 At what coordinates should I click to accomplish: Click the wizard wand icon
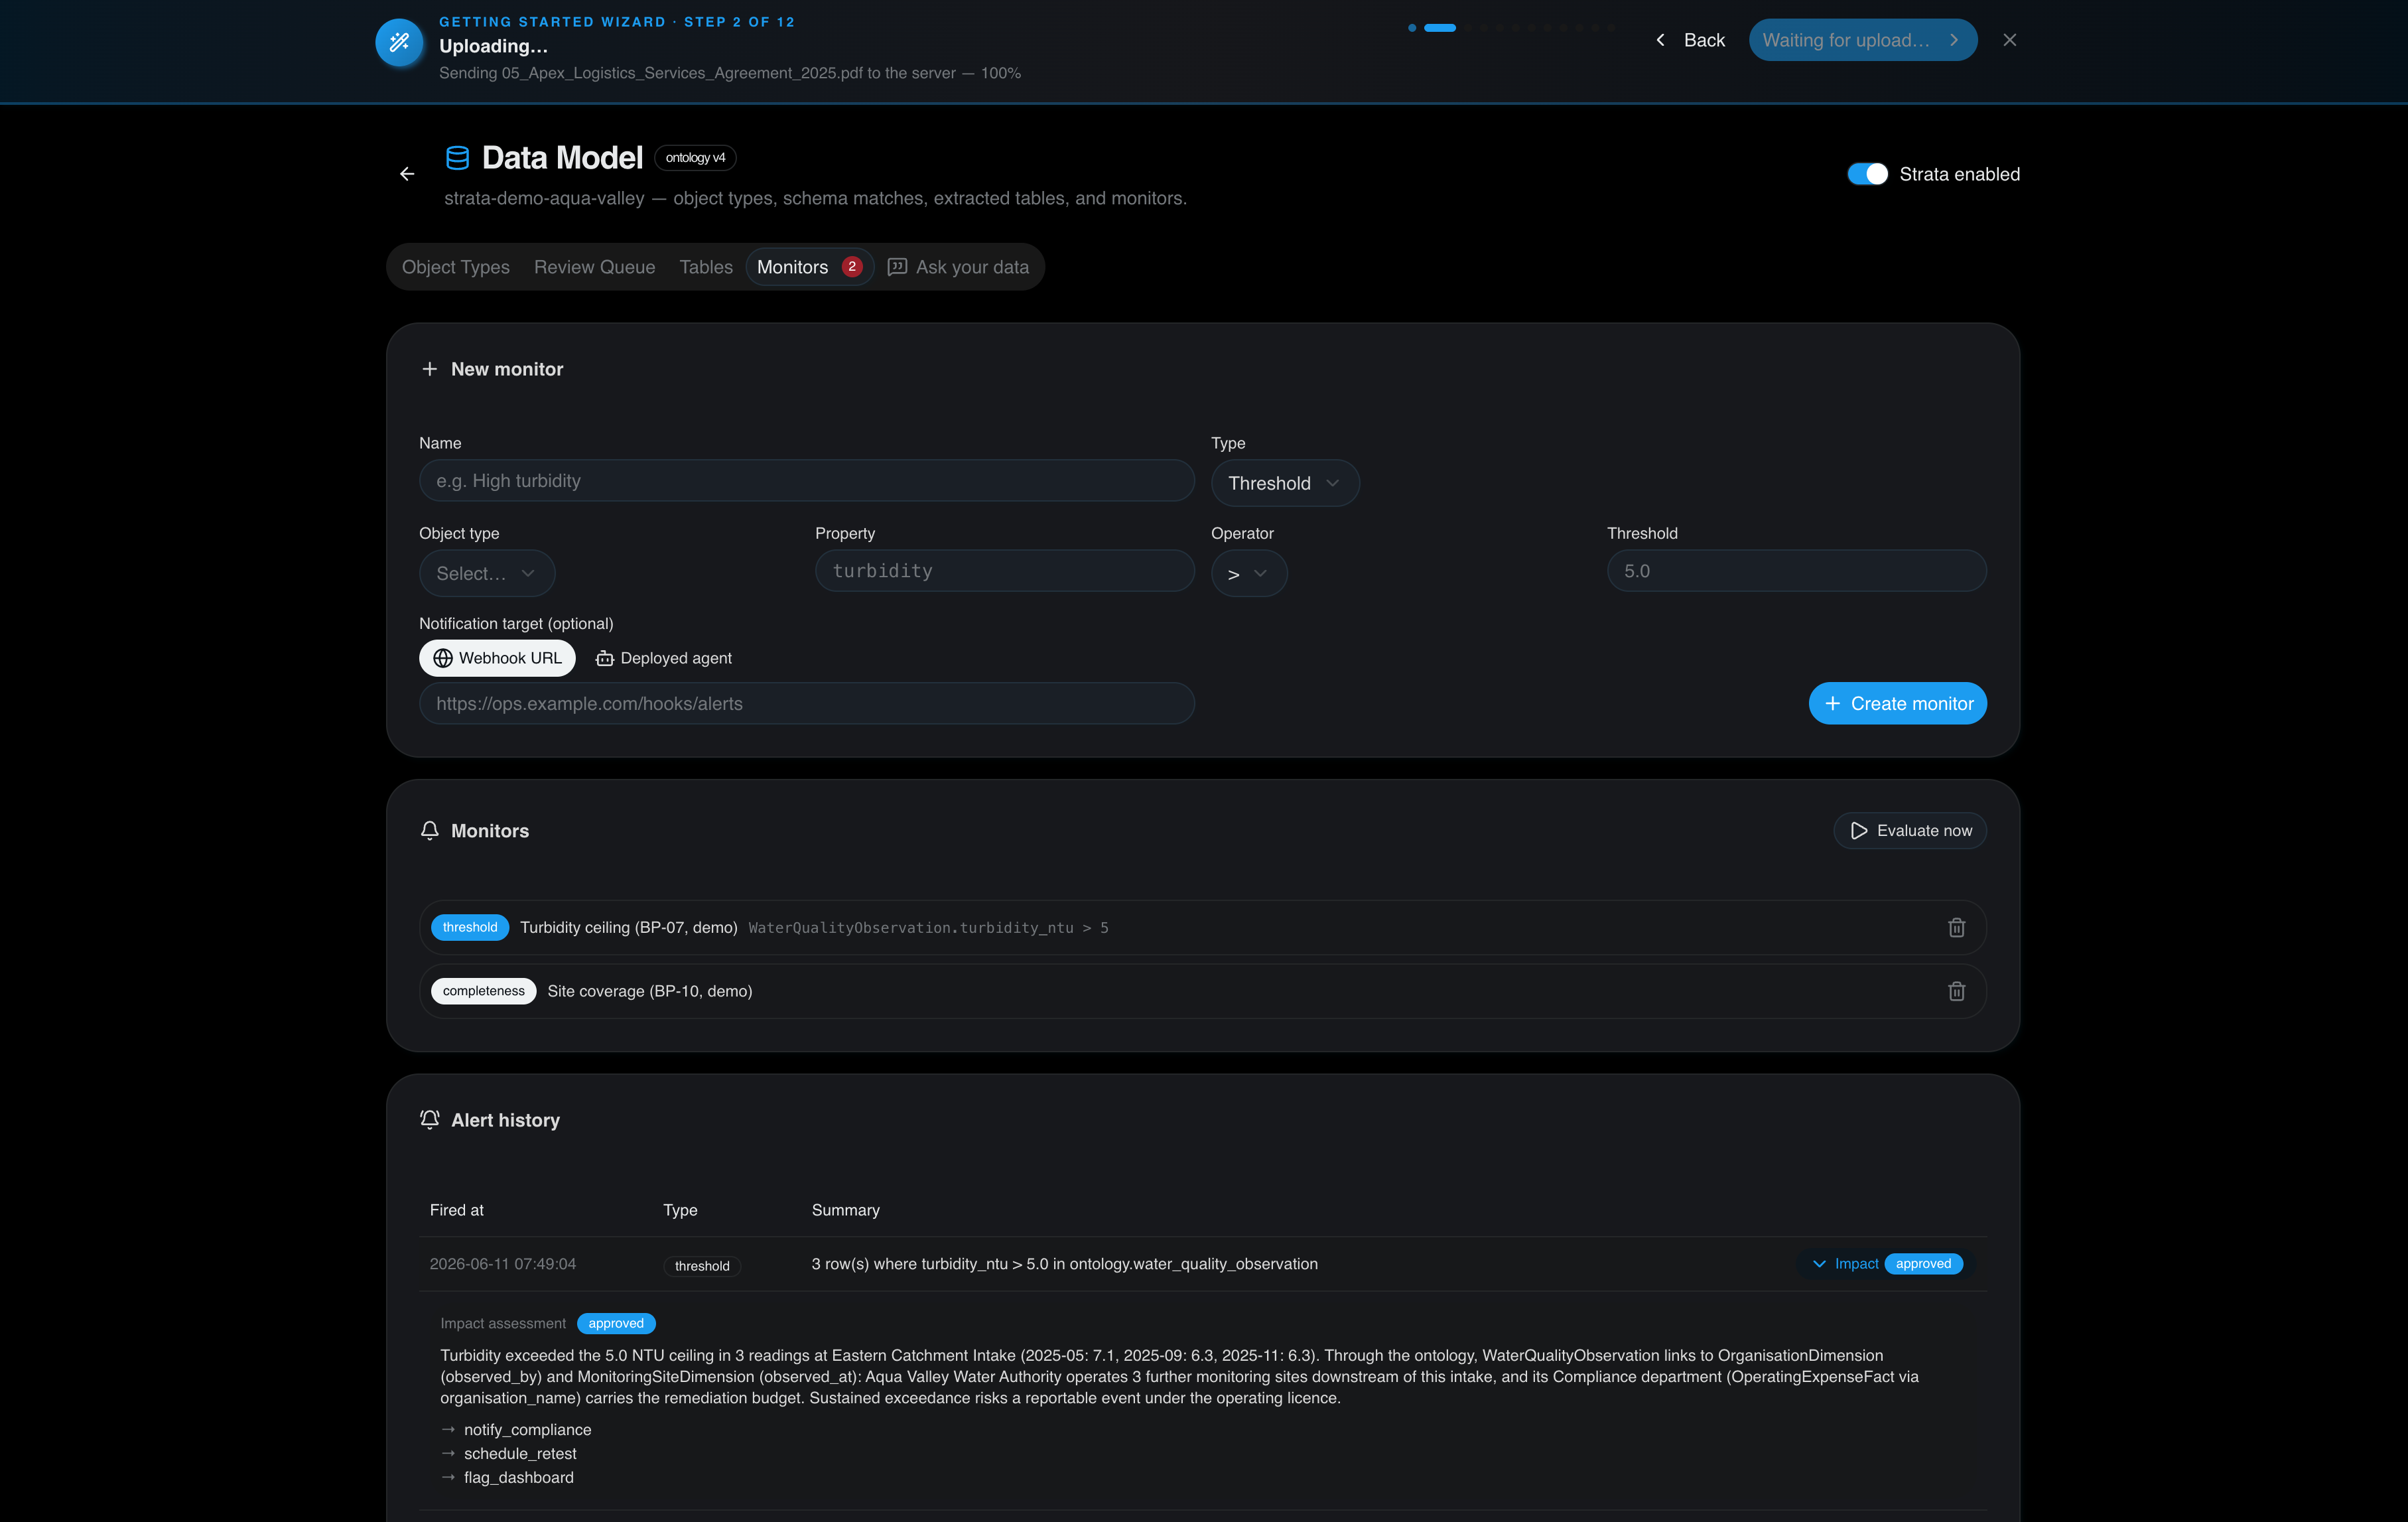tap(399, 43)
